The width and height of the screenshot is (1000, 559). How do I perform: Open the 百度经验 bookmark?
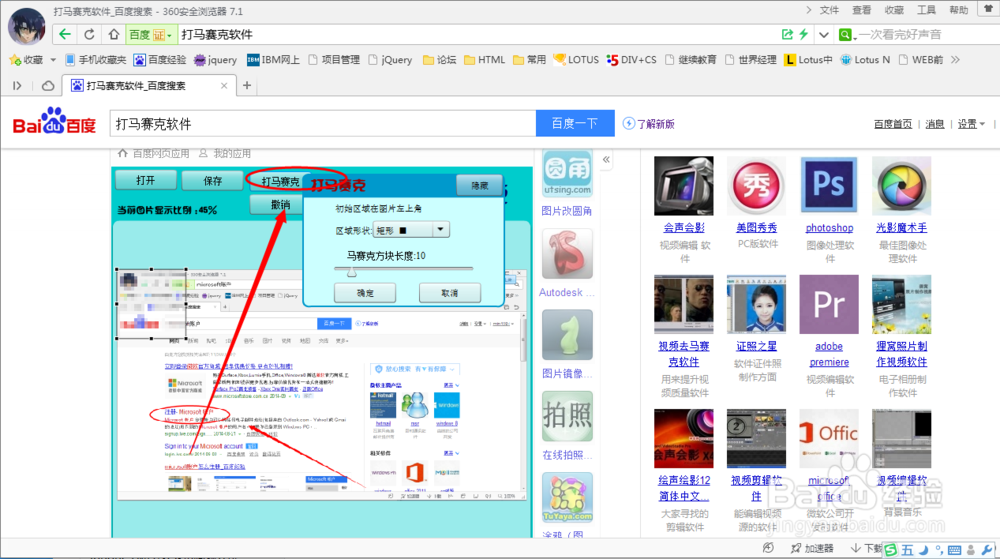[x=160, y=60]
